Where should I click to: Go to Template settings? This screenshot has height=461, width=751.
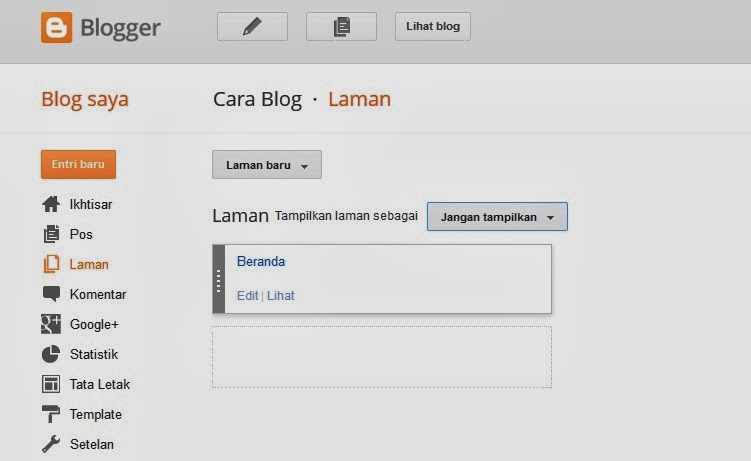(x=96, y=415)
